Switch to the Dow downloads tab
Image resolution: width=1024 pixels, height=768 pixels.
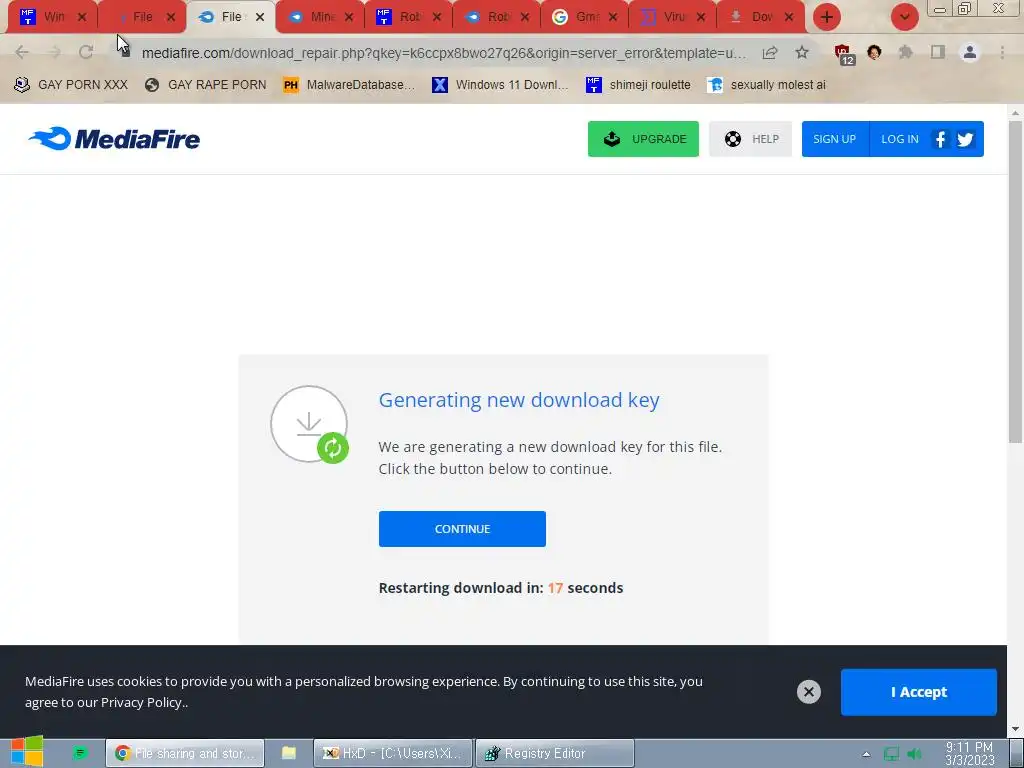[761, 17]
